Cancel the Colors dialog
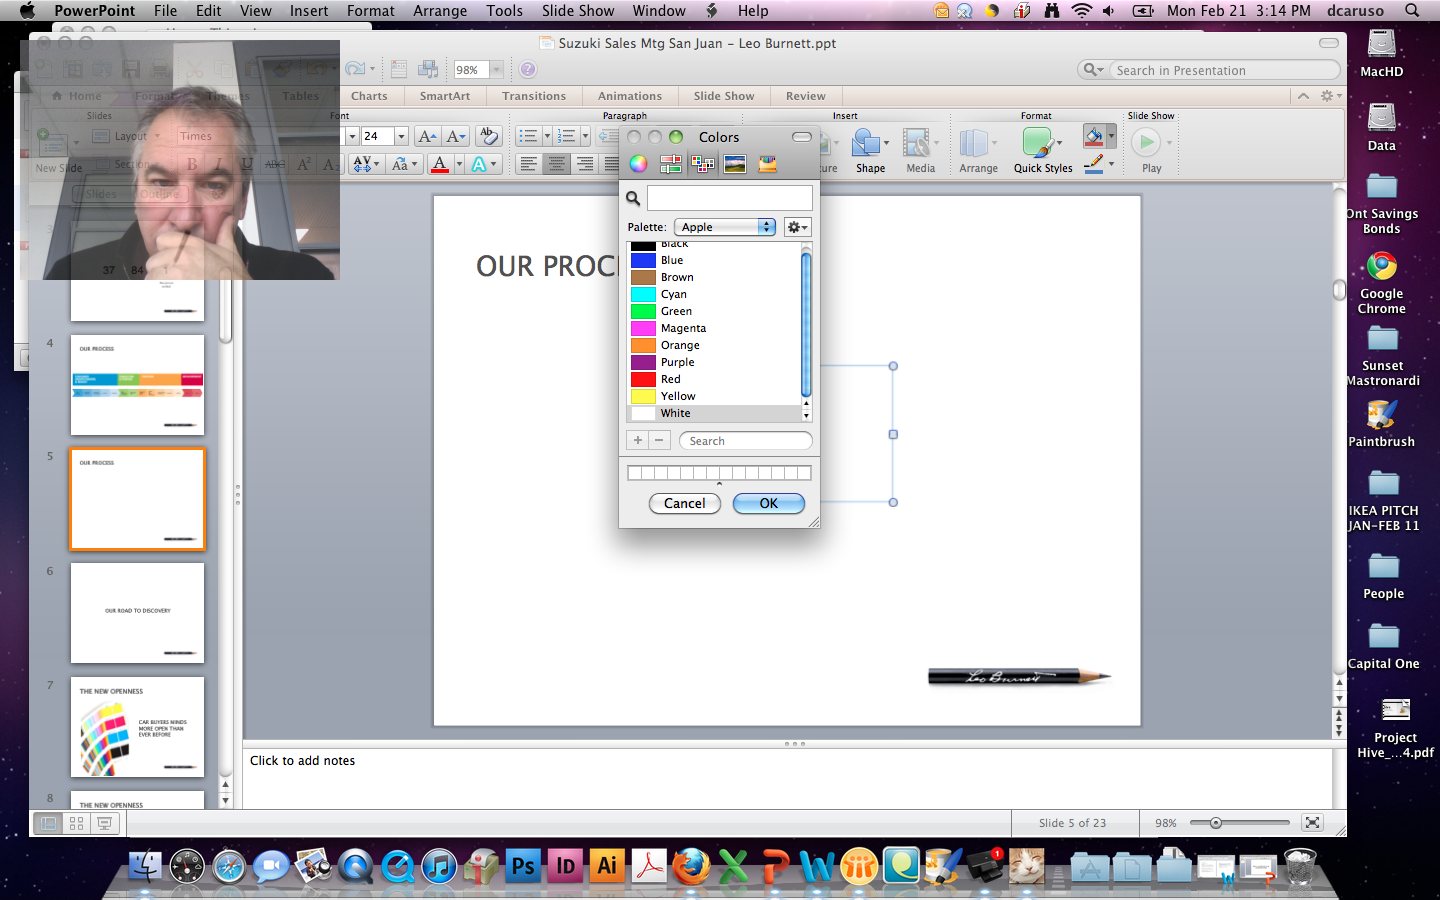 [x=684, y=503]
